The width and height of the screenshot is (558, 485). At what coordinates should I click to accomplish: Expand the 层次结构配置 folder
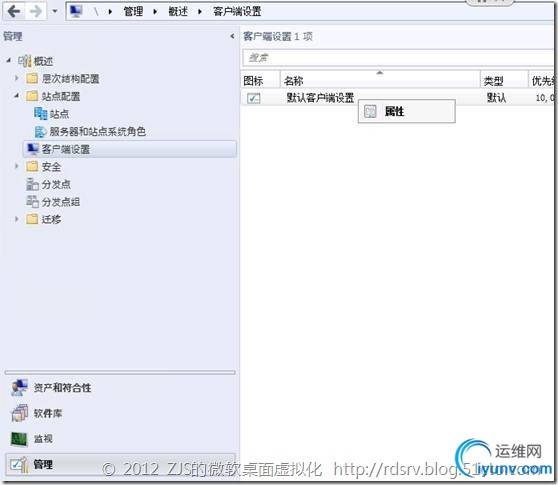[16, 78]
